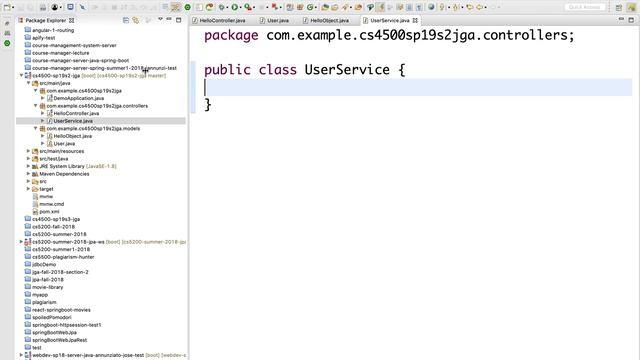Select HelloController.java in the tree

(76, 113)
